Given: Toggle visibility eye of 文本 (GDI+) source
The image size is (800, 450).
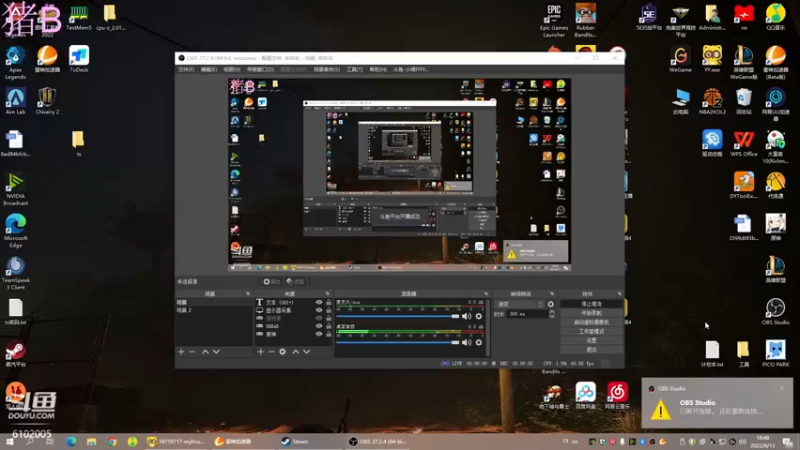Looking at the screenshot, I should click(319, 303).
